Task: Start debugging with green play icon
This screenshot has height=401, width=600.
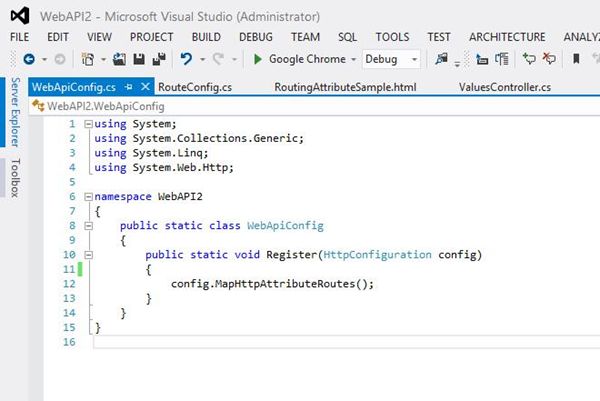Action: (x=258, y=59)
